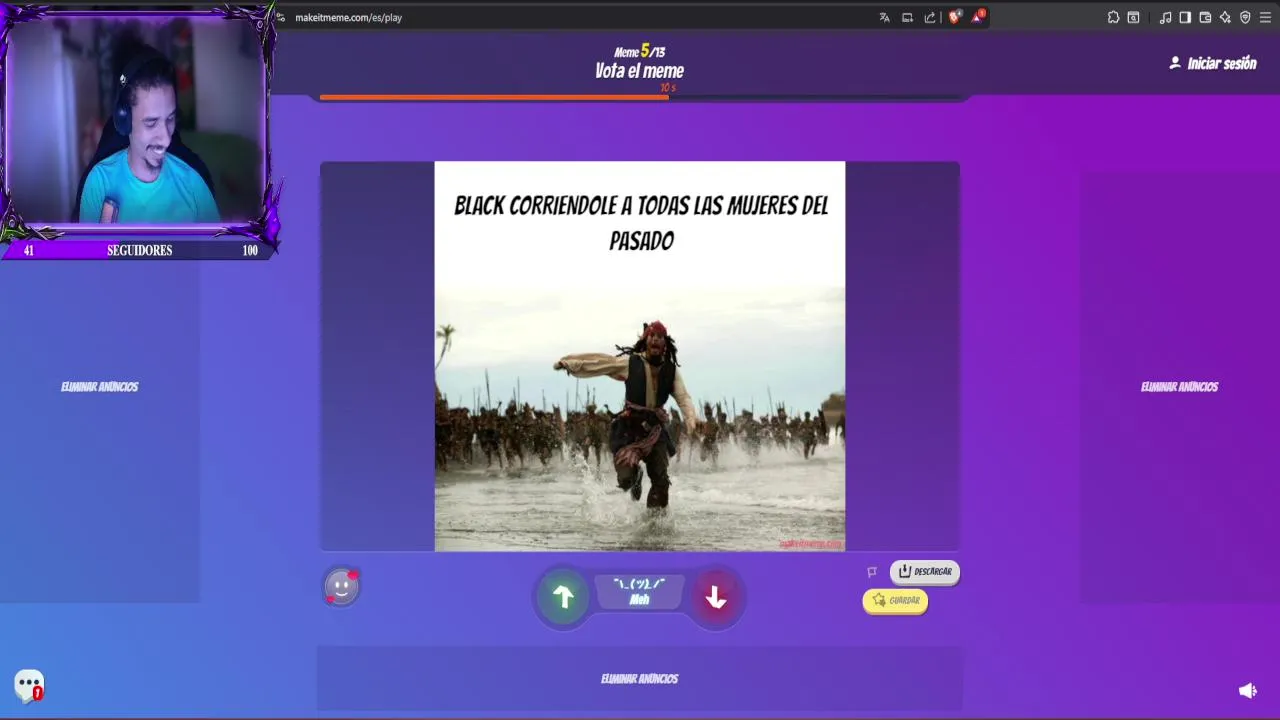Open the translate page icon in address bar

pos(884,17)
